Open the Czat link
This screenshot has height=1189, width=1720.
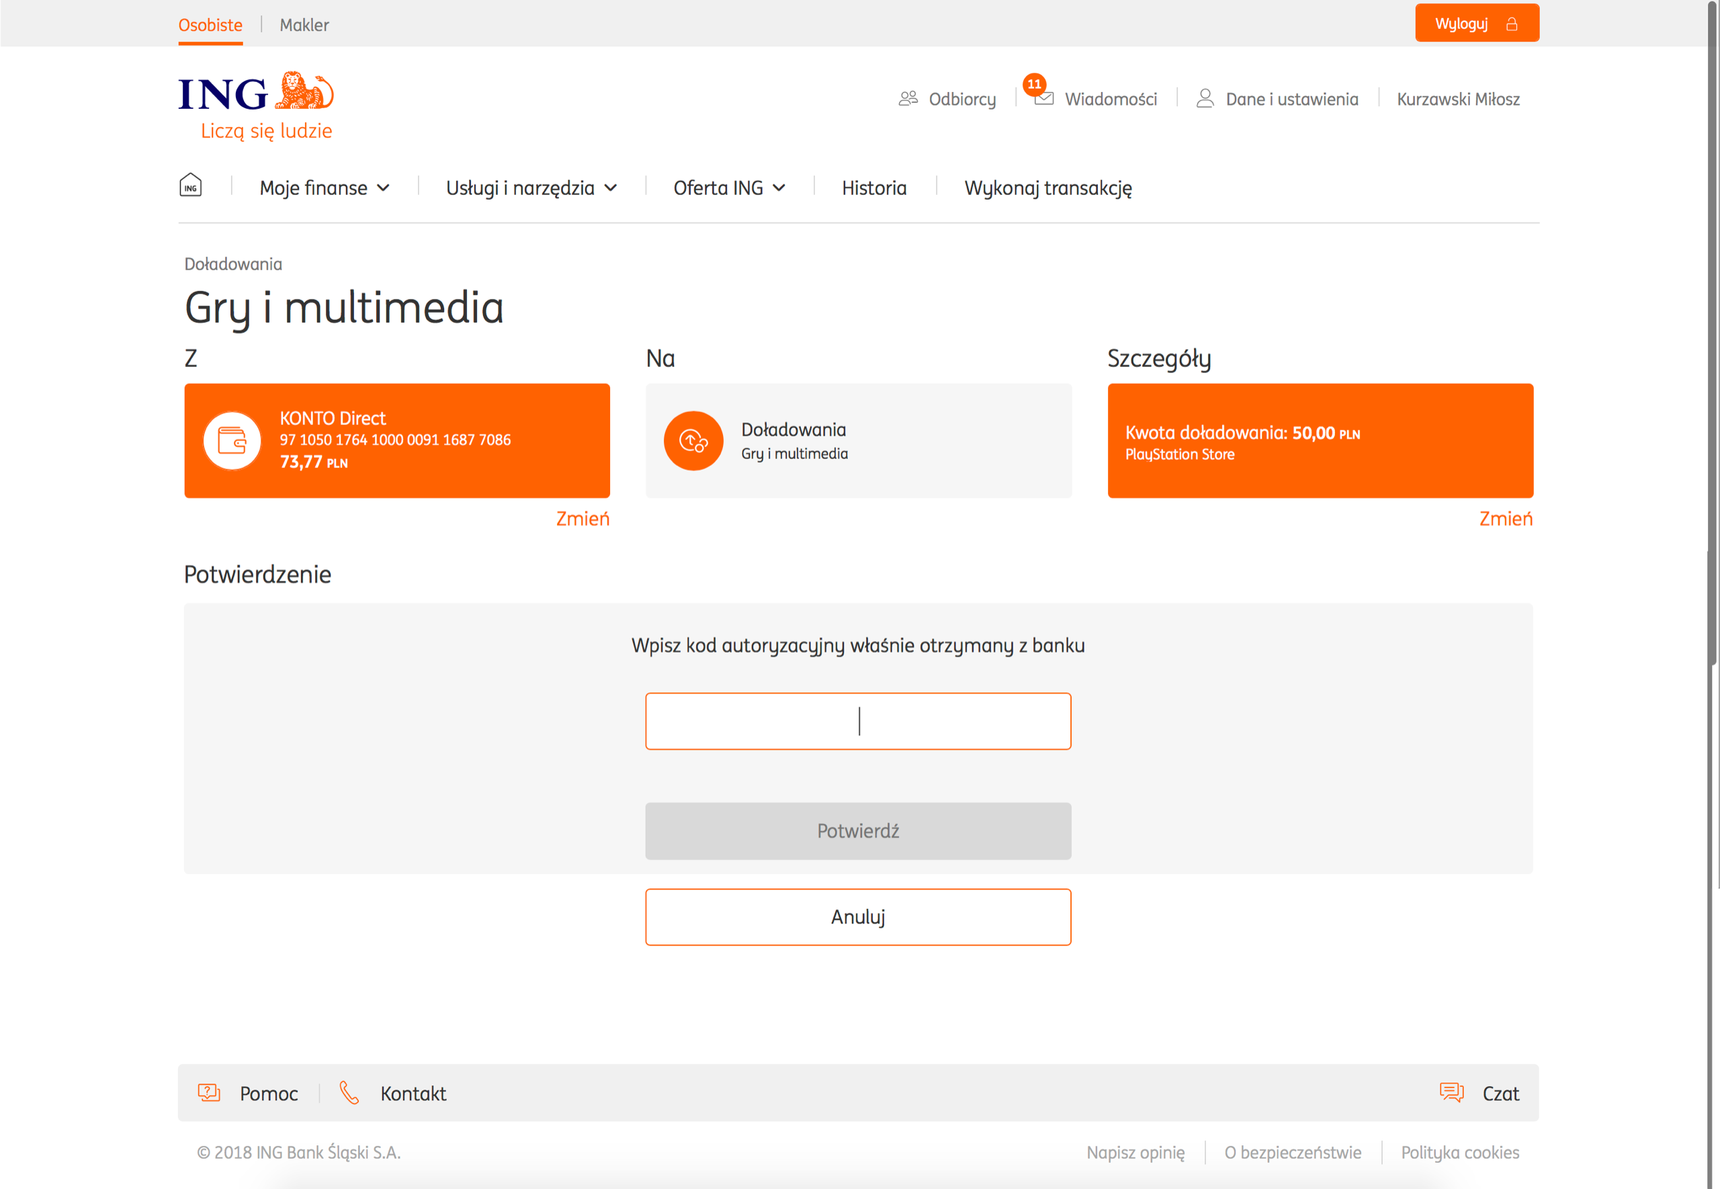[1500, 1094]
